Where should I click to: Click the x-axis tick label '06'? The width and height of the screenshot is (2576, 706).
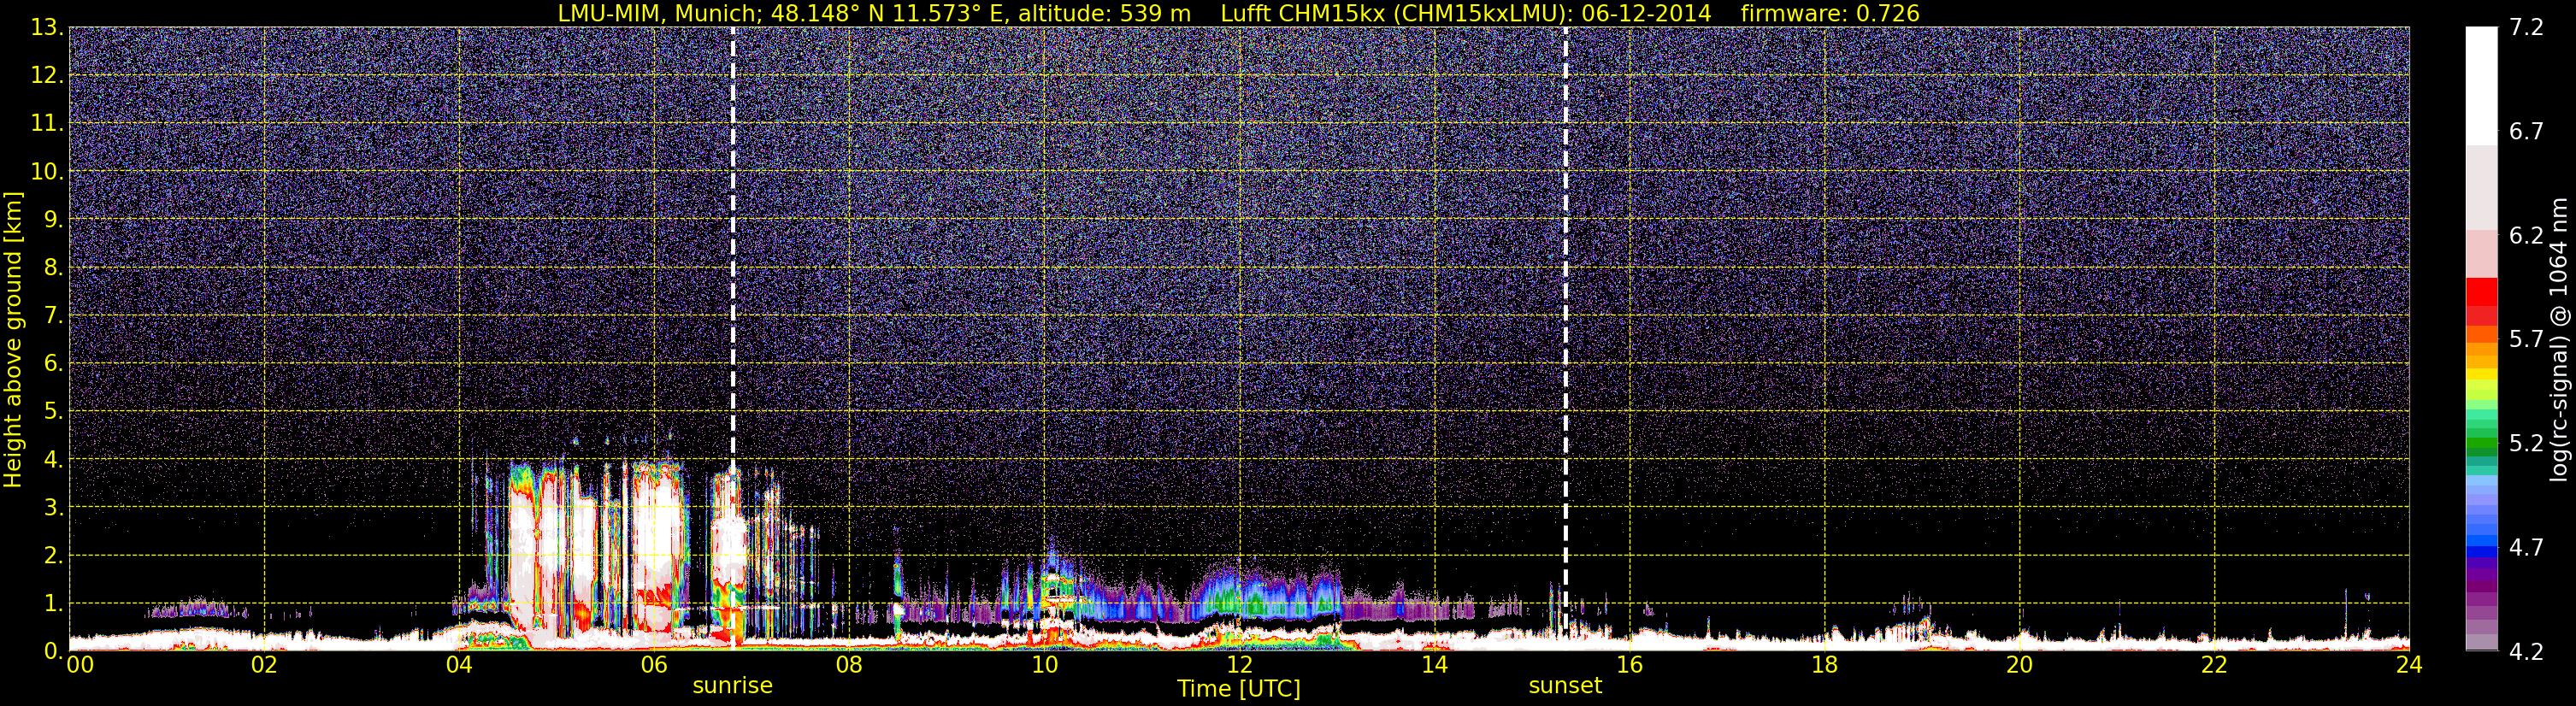654,665
